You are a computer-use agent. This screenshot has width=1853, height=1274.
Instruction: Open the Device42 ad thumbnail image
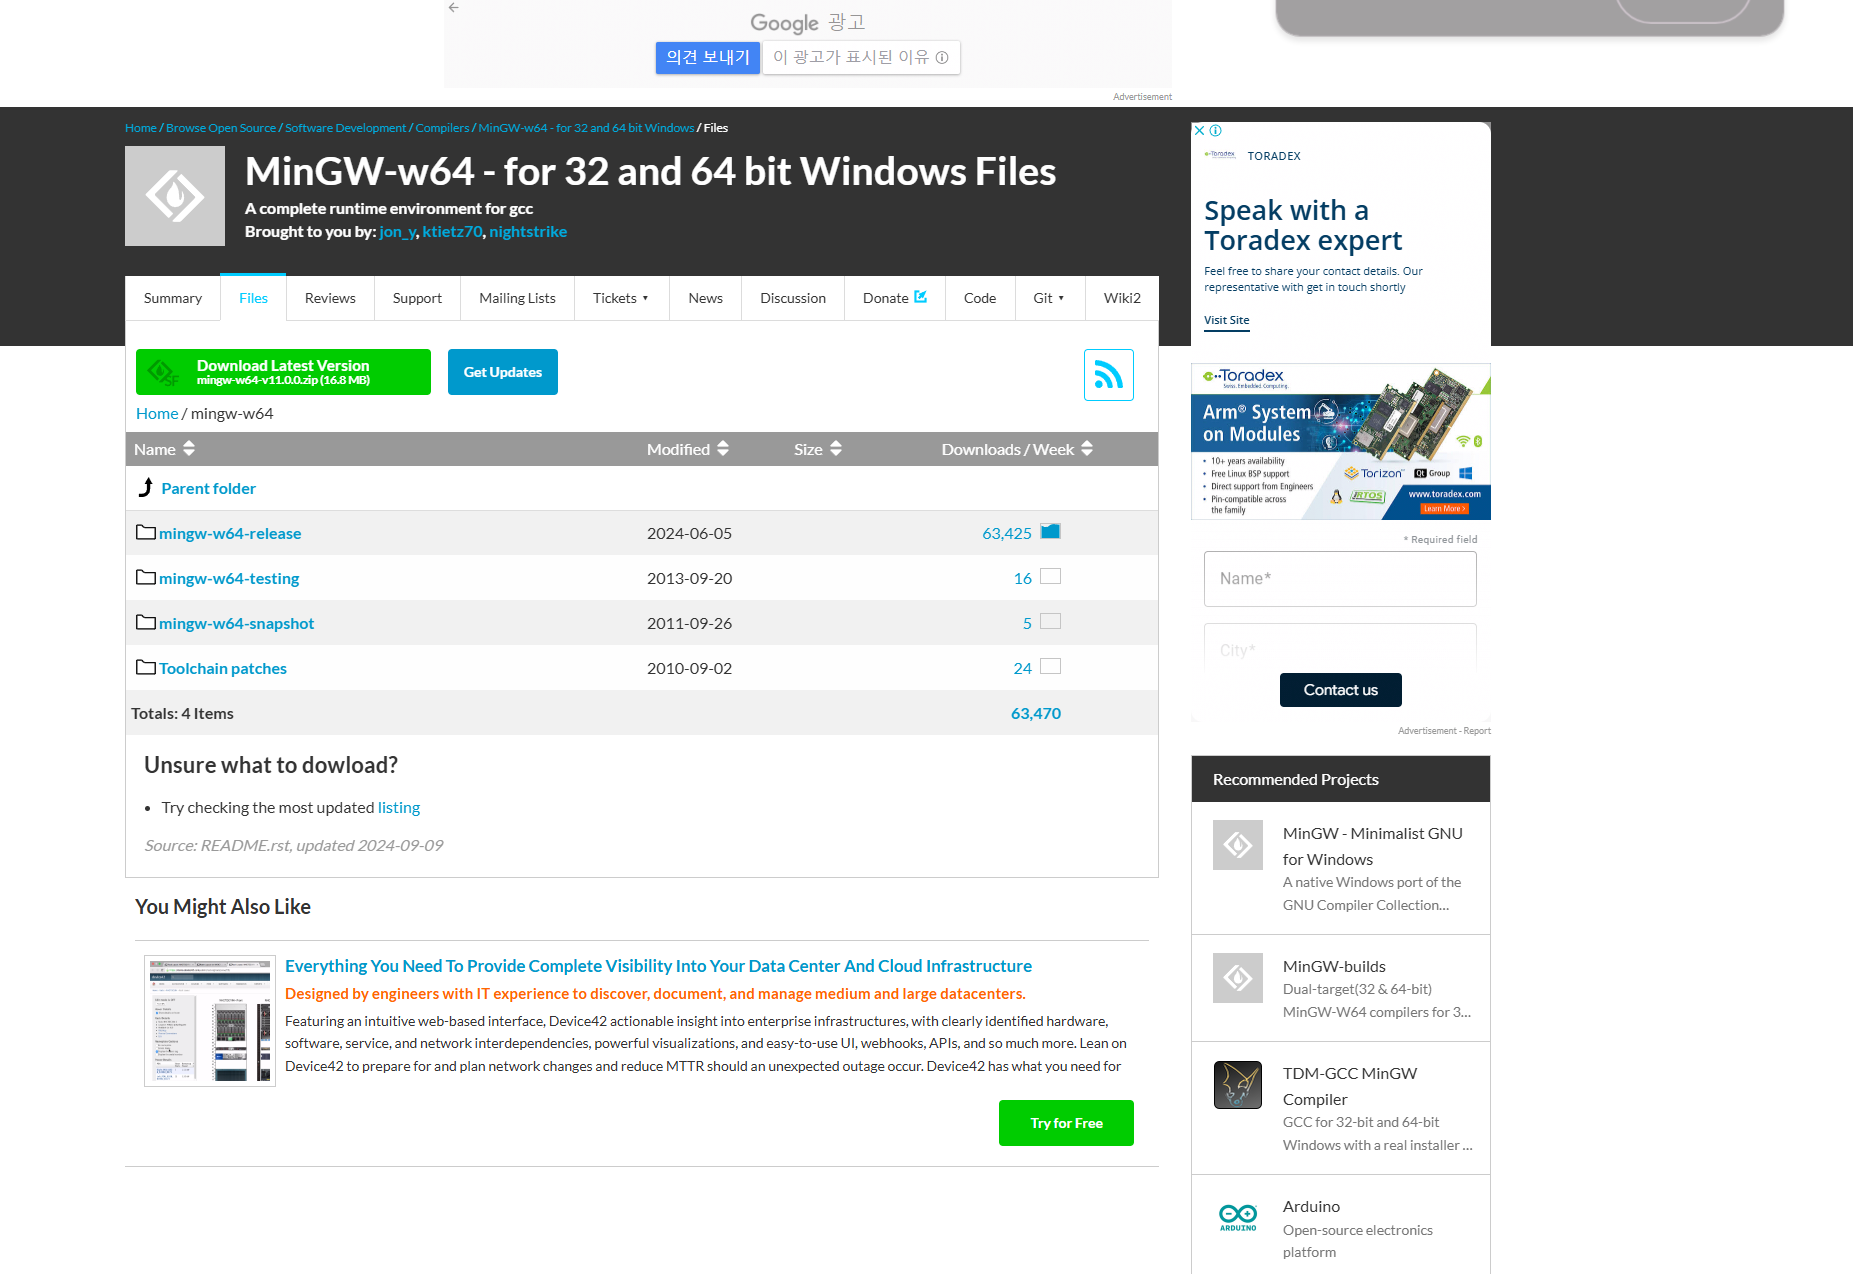click(x=210, y=1021)
